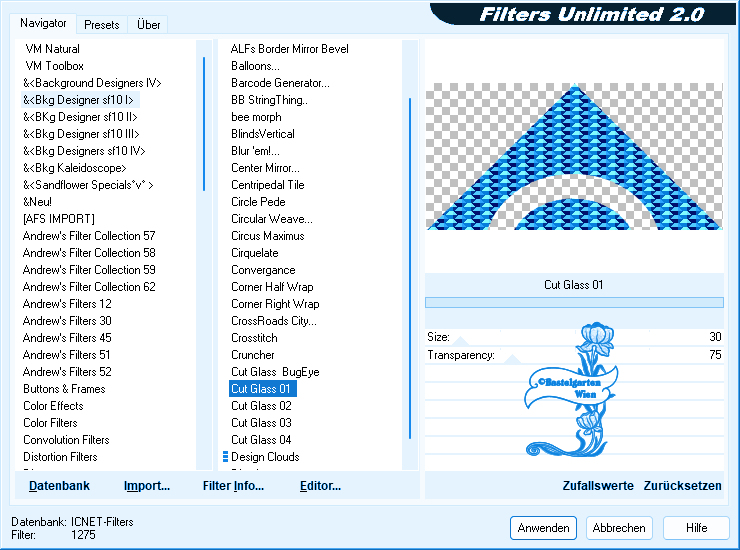The height and width of the screenshot is (550, 740).
Task: Switch to the Presets tab
Action: click(x=101, y=25)
